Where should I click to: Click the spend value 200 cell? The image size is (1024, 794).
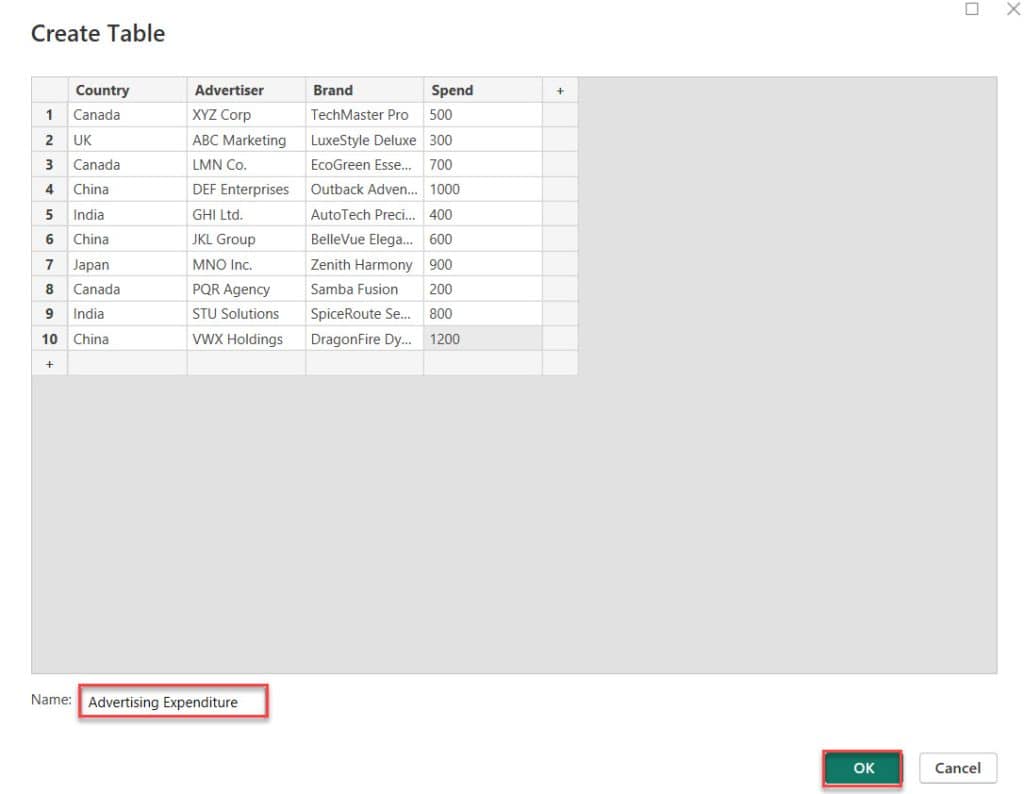(x=483, y=289)
